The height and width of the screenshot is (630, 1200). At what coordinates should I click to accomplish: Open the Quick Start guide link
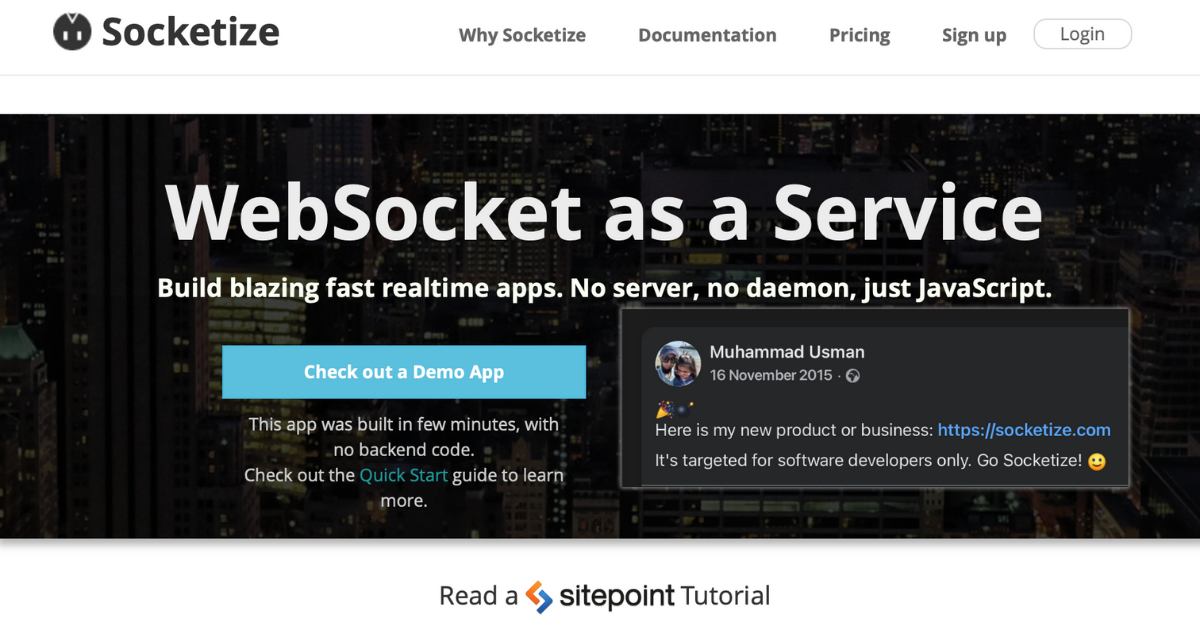click(404, 474)
